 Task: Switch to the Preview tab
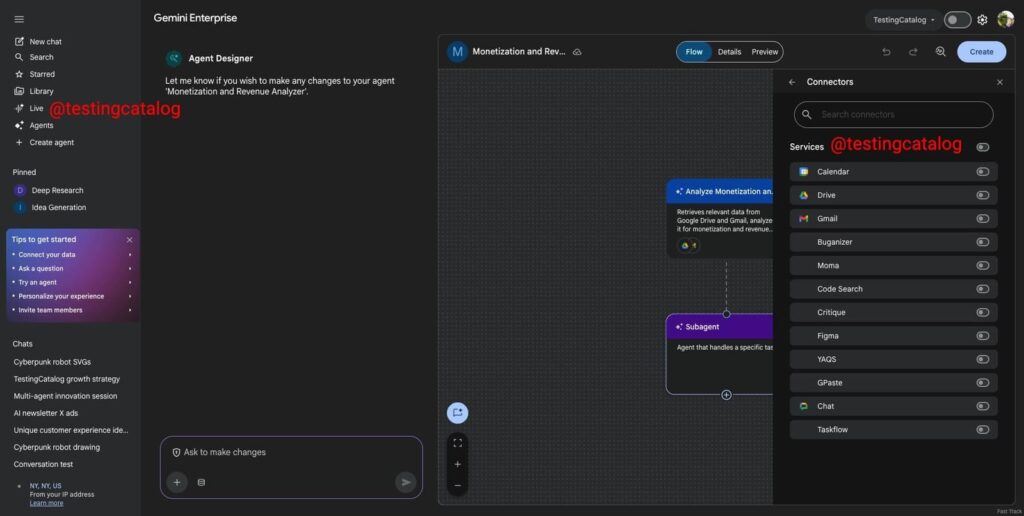pyautogui.click(x=765, y=52)
